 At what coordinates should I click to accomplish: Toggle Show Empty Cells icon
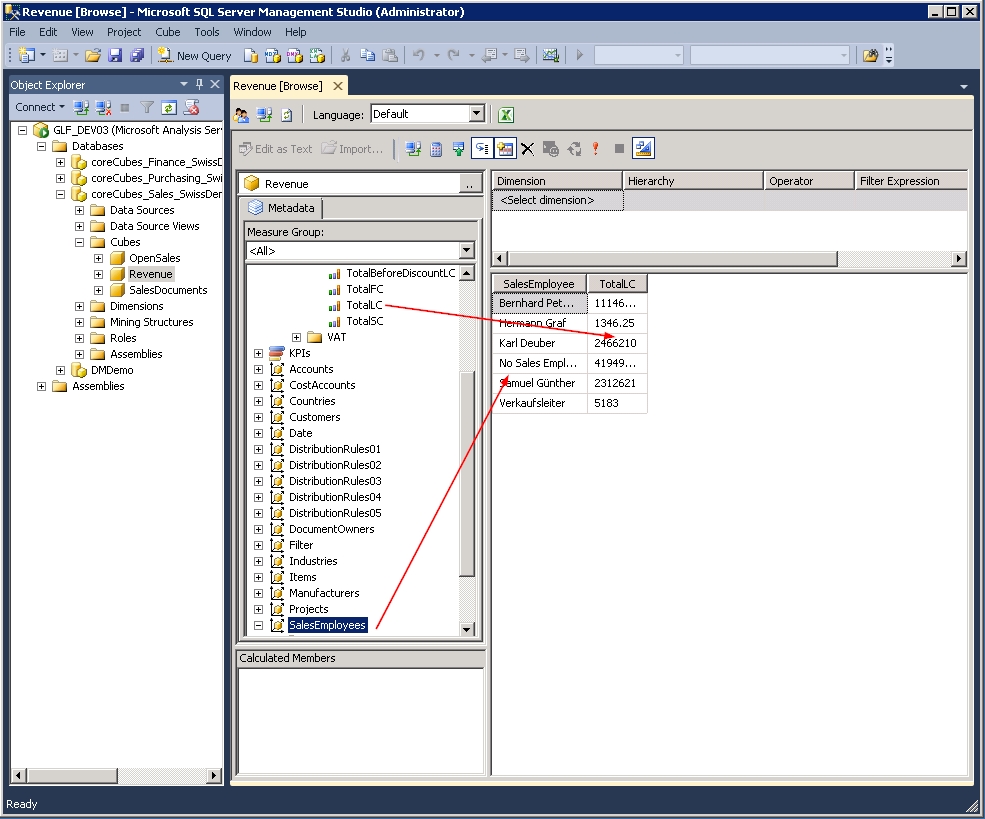point(459,149)
